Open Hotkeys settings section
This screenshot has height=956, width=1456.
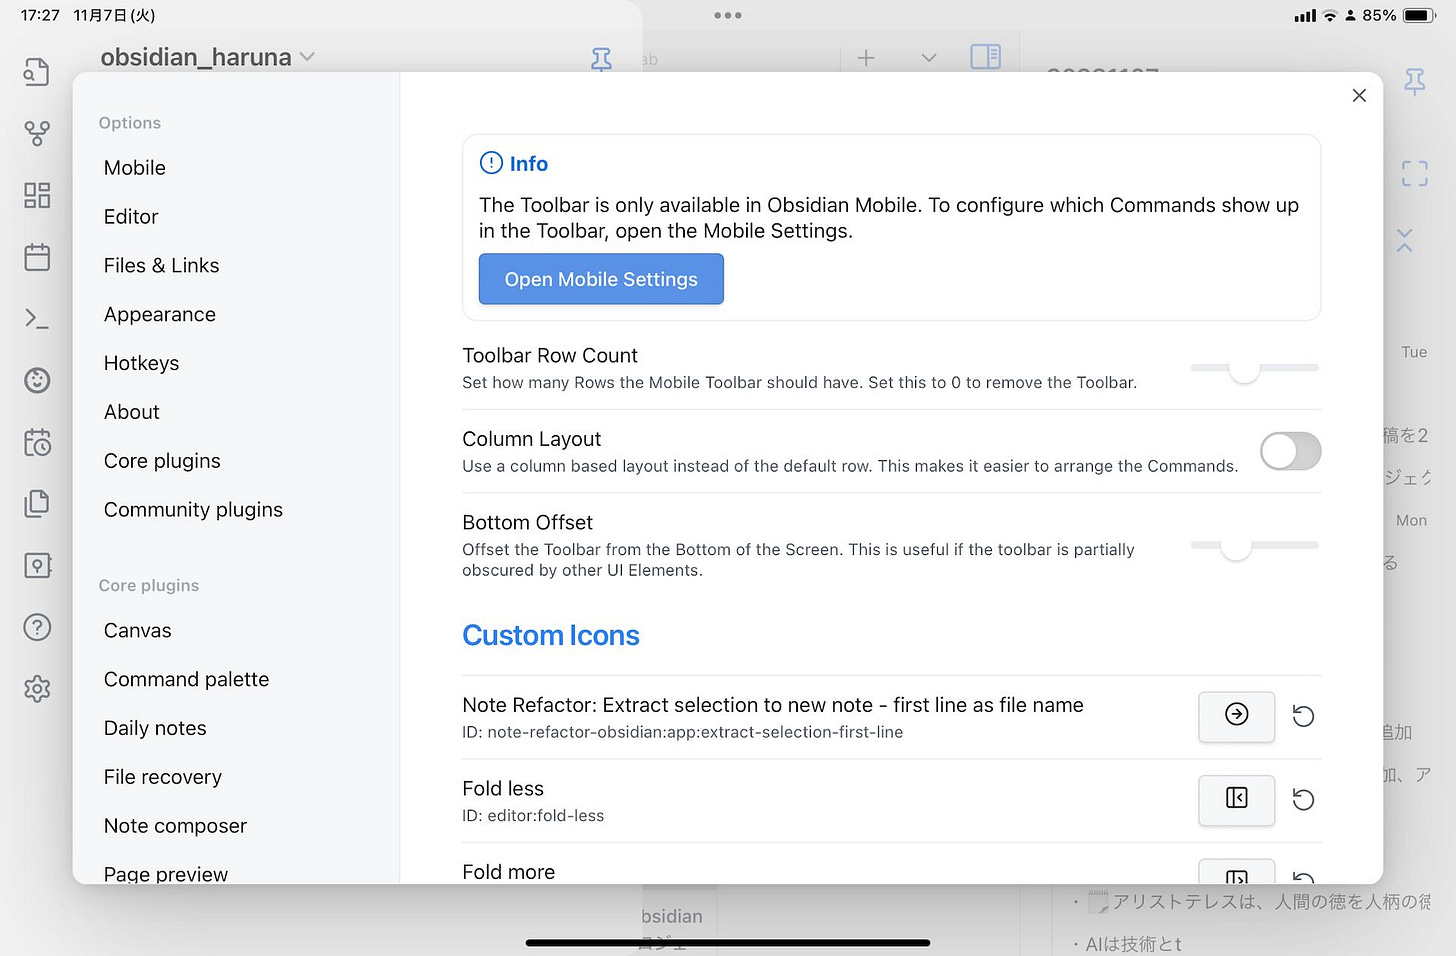(x=141, y=364)
